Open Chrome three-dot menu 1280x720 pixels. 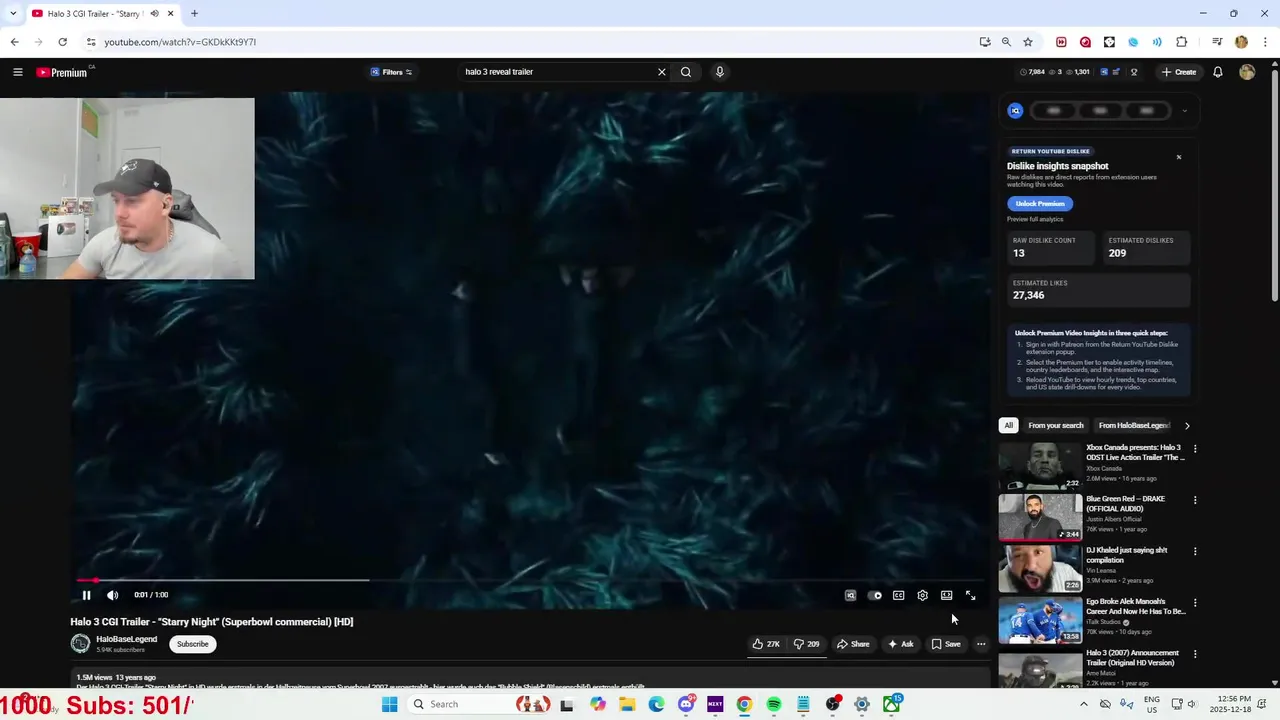point(1265,42)
